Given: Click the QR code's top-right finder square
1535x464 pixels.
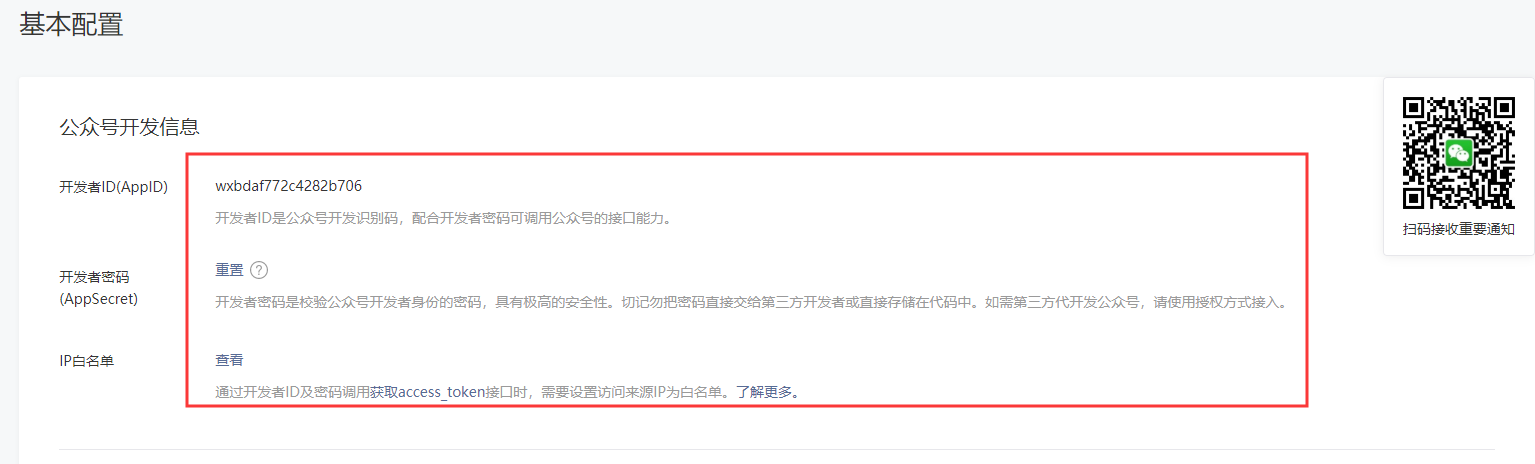Looking at the screenshot, I should tap(1503, 108).
